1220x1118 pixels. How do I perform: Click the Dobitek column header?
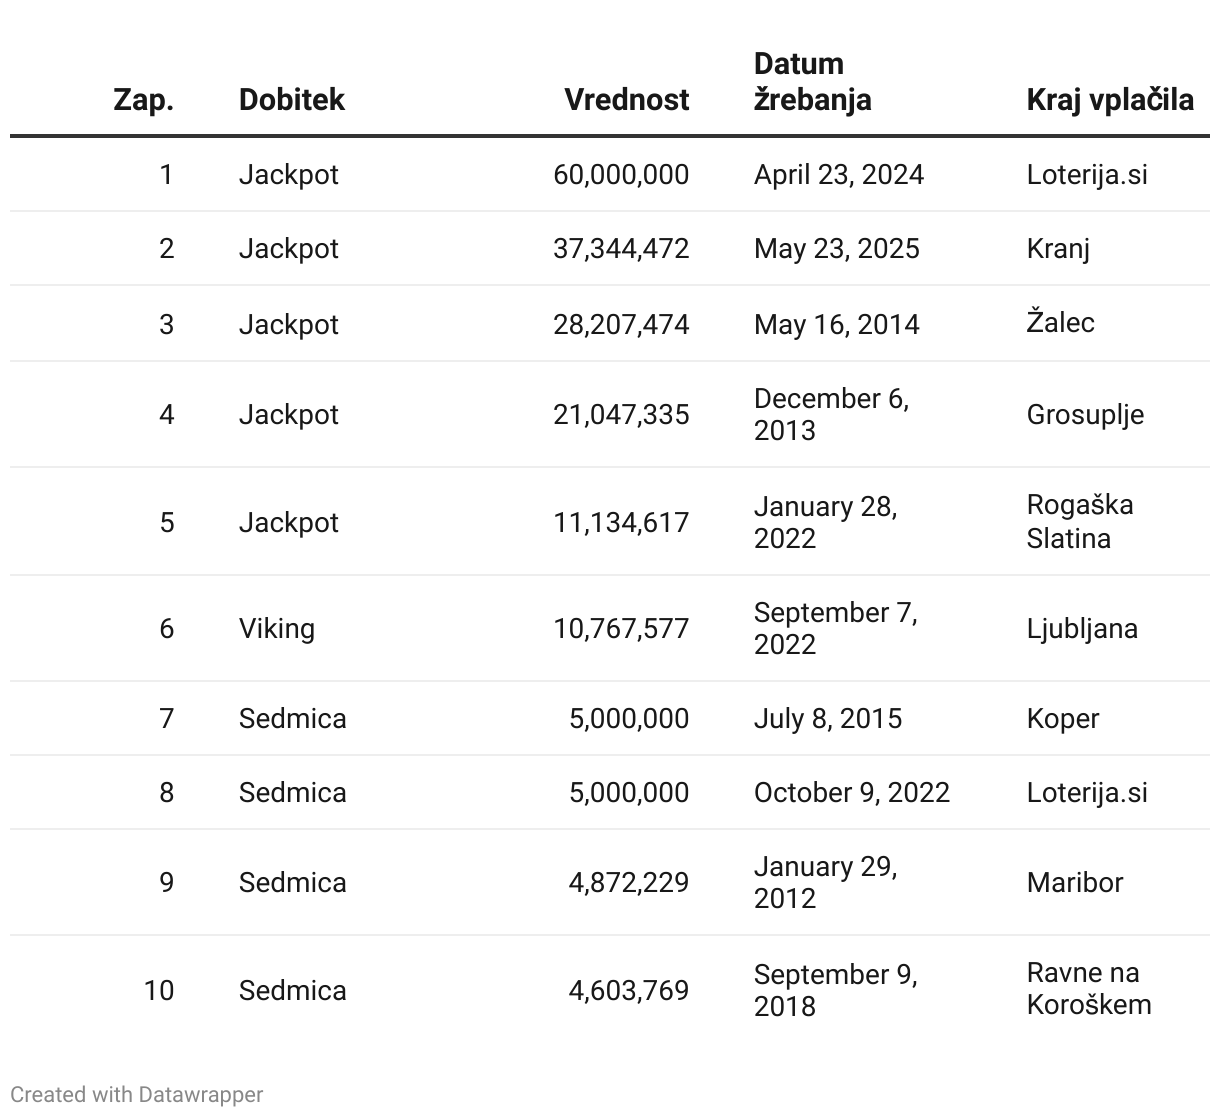click(x=291, y=100)
